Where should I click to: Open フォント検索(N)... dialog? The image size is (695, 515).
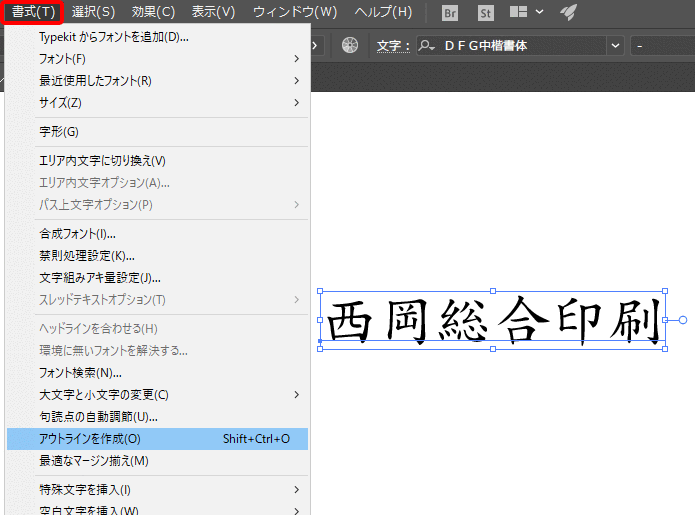(x=157, y=373)
